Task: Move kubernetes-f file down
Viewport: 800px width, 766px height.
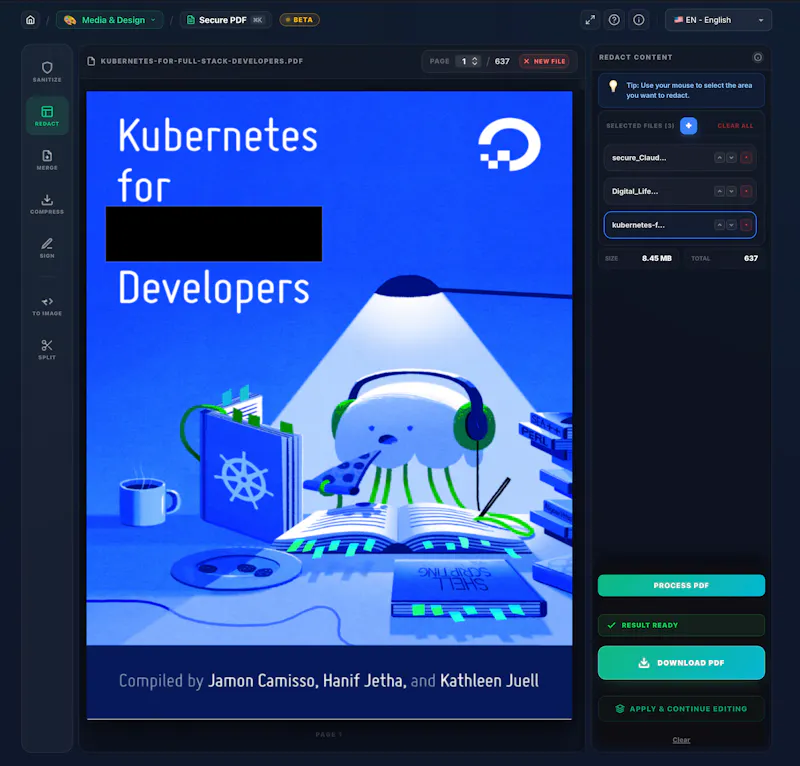Action: (x=731, y=225)
